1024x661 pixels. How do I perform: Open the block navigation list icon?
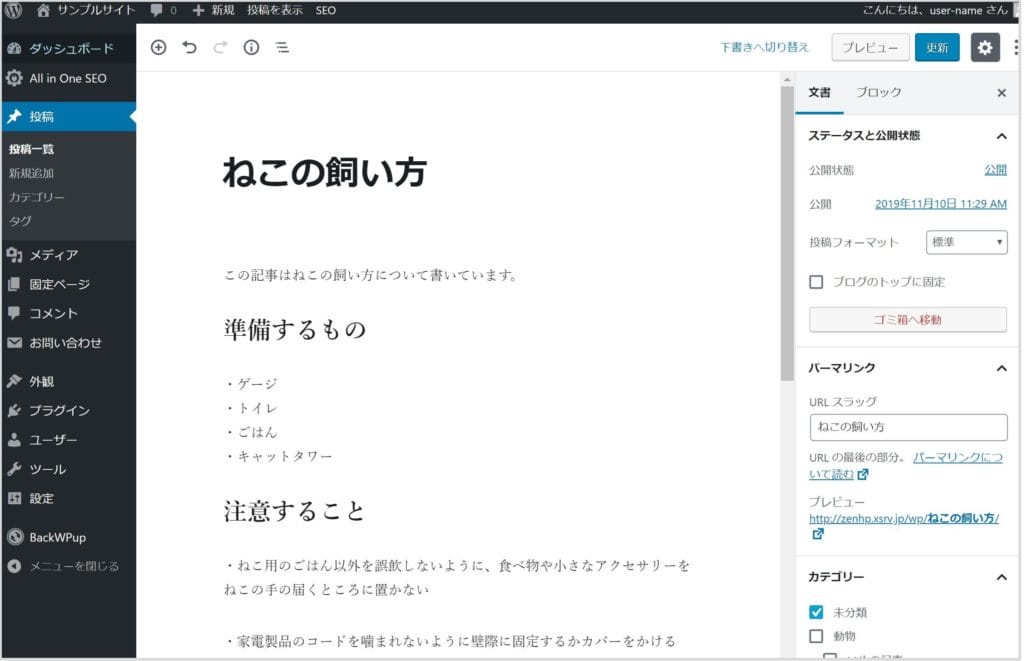282,47
